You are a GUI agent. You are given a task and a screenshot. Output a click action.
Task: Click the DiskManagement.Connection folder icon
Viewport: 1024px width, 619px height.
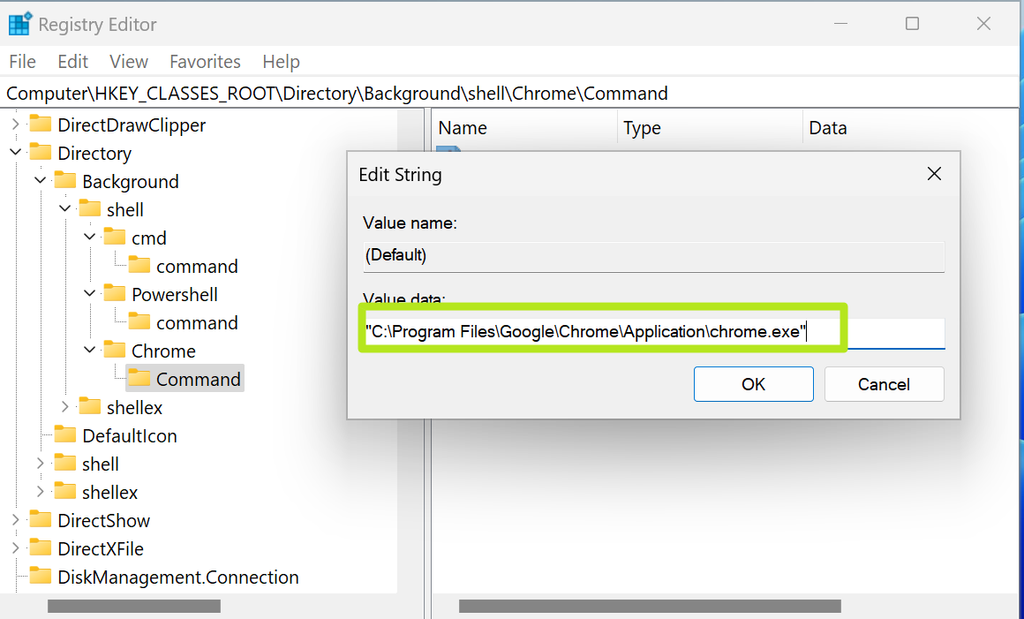(x=42, y=577)
